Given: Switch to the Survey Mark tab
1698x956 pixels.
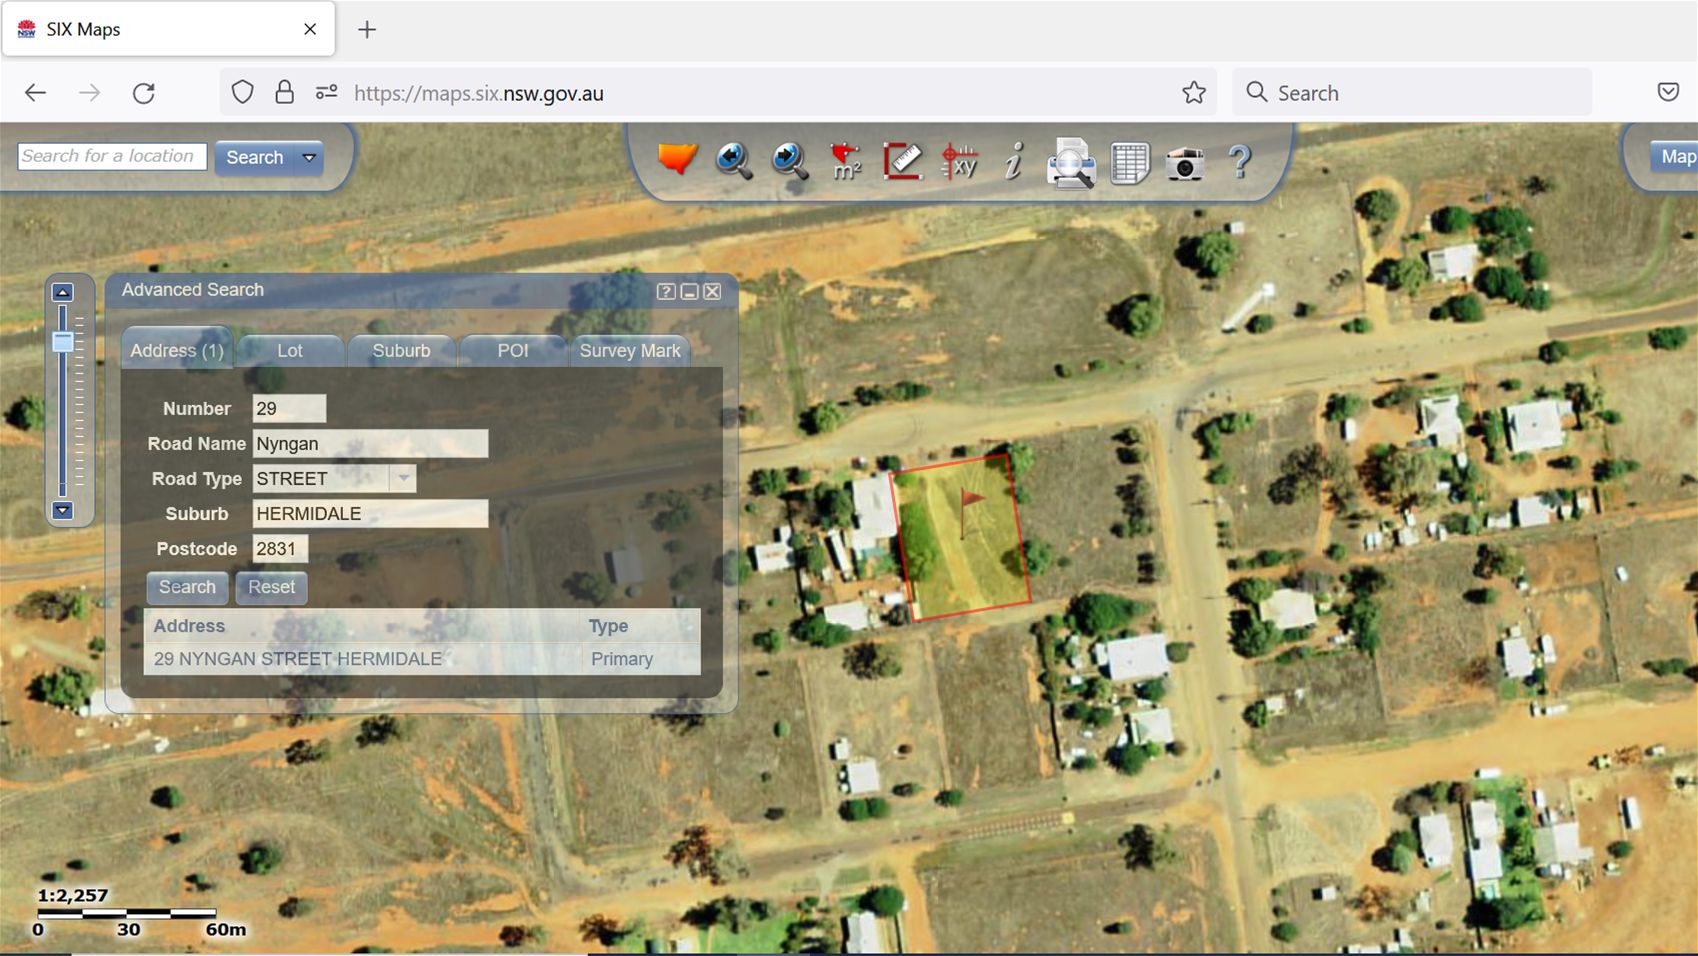Looking at the screenshot, I should point(629,351).
